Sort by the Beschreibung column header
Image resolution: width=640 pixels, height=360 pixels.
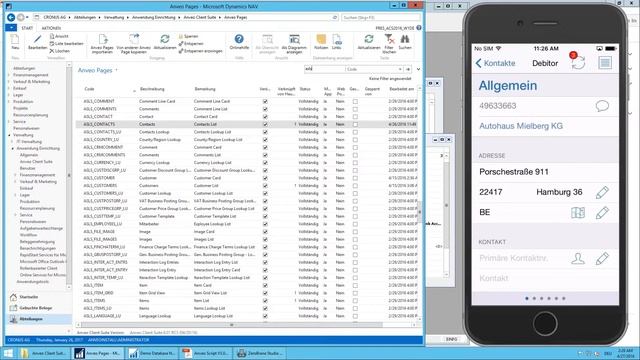pyautogui.click(x=152, y=89)
